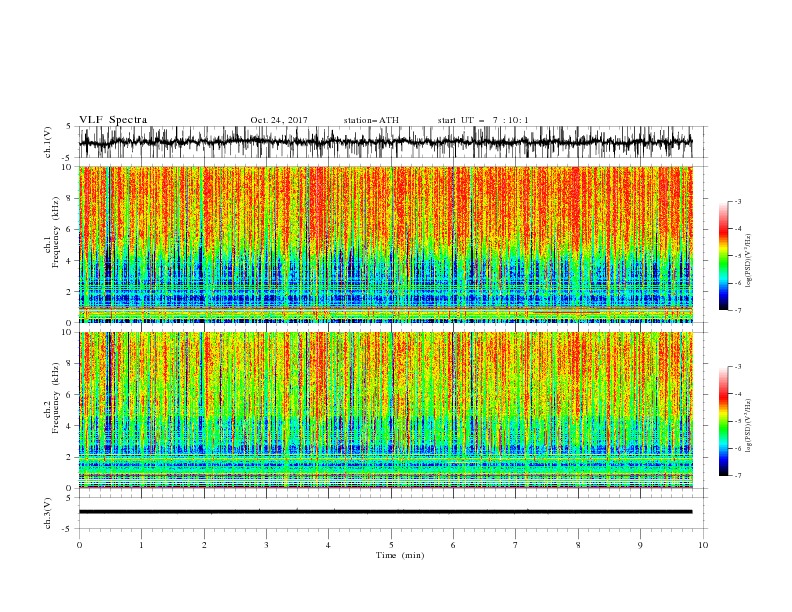This screenshot has width=792, height=612.
Task: Select the "start UT = 7 :10: 1" text
Action: (x=483, y=120)
